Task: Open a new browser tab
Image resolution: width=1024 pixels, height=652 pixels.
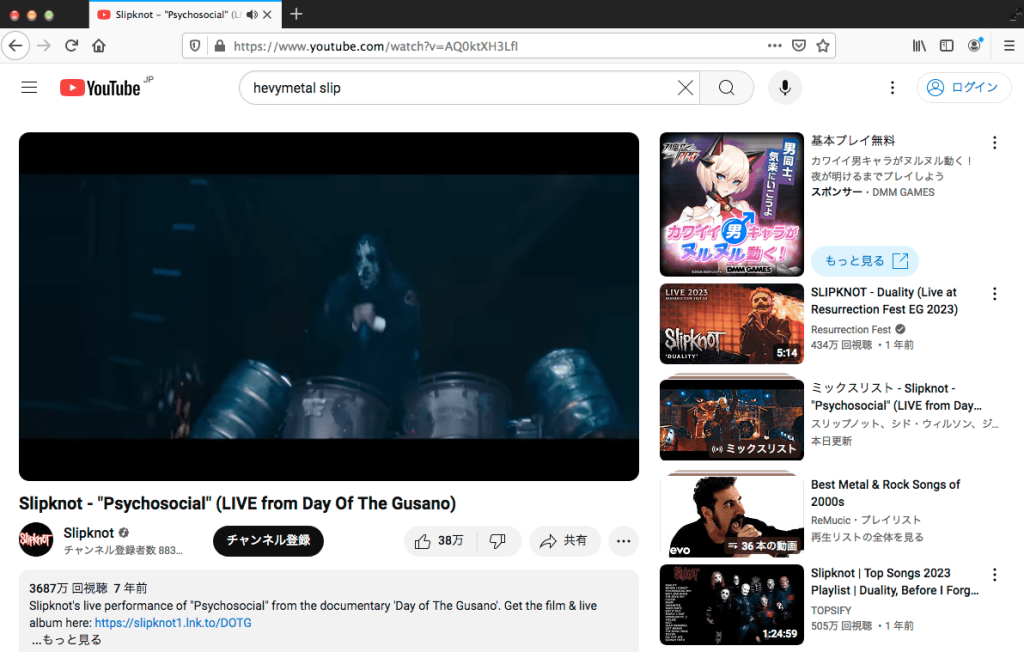Action: click(x=296, y=14)
